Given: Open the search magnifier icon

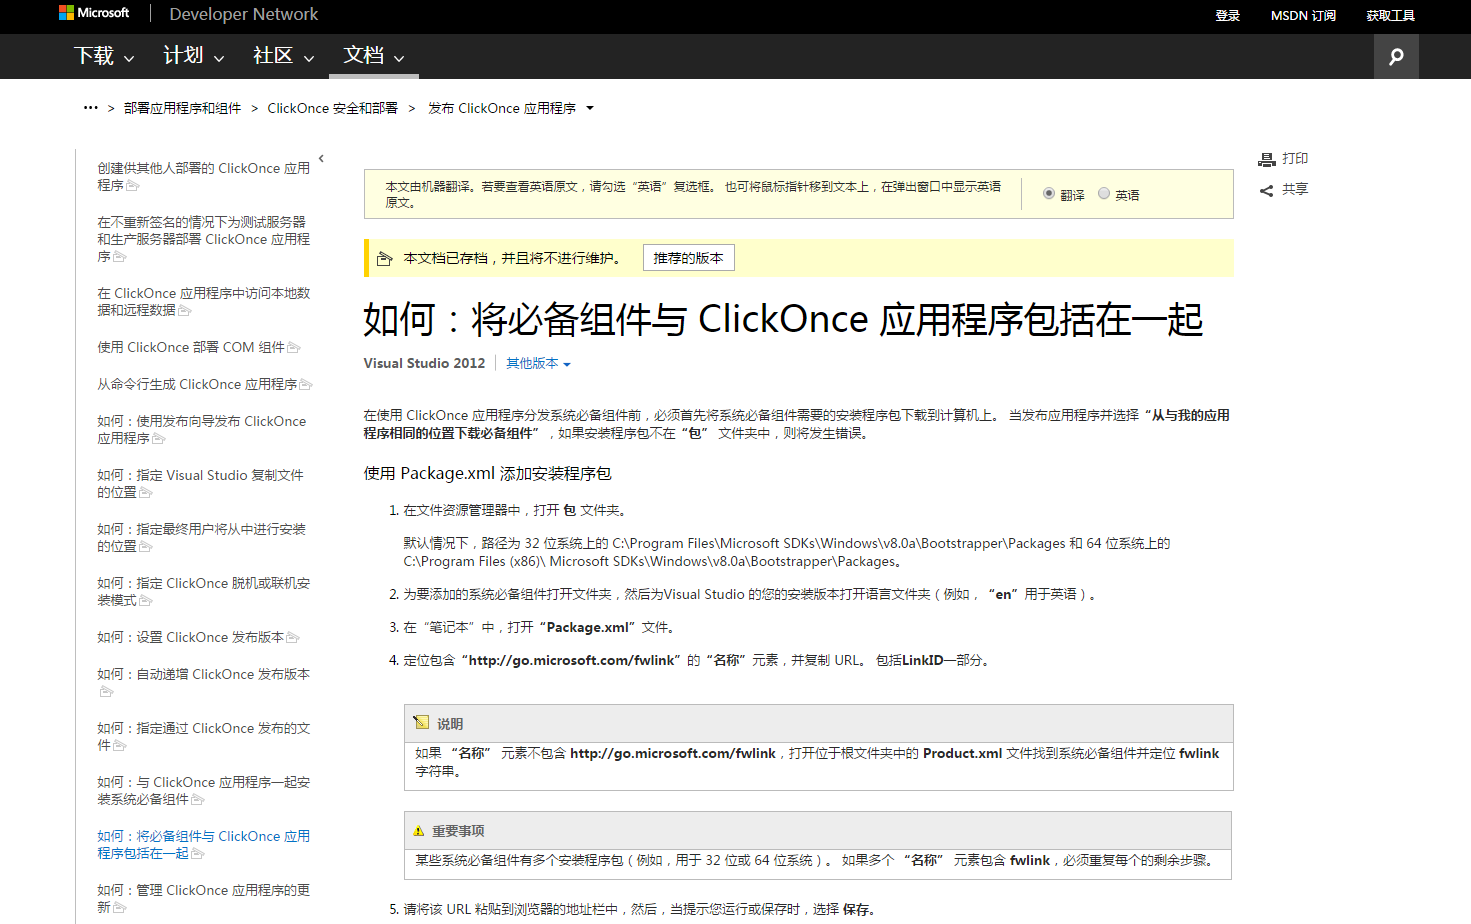Looking at the screenshot, I should coord(1396,56).
